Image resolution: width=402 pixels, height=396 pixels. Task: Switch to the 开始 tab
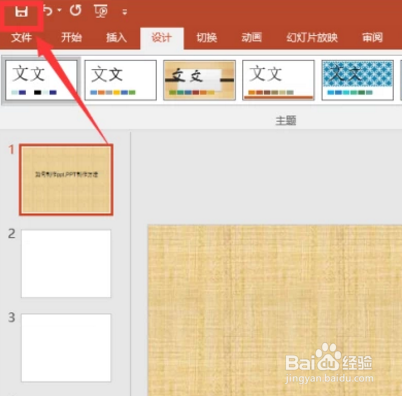[71, 37]
